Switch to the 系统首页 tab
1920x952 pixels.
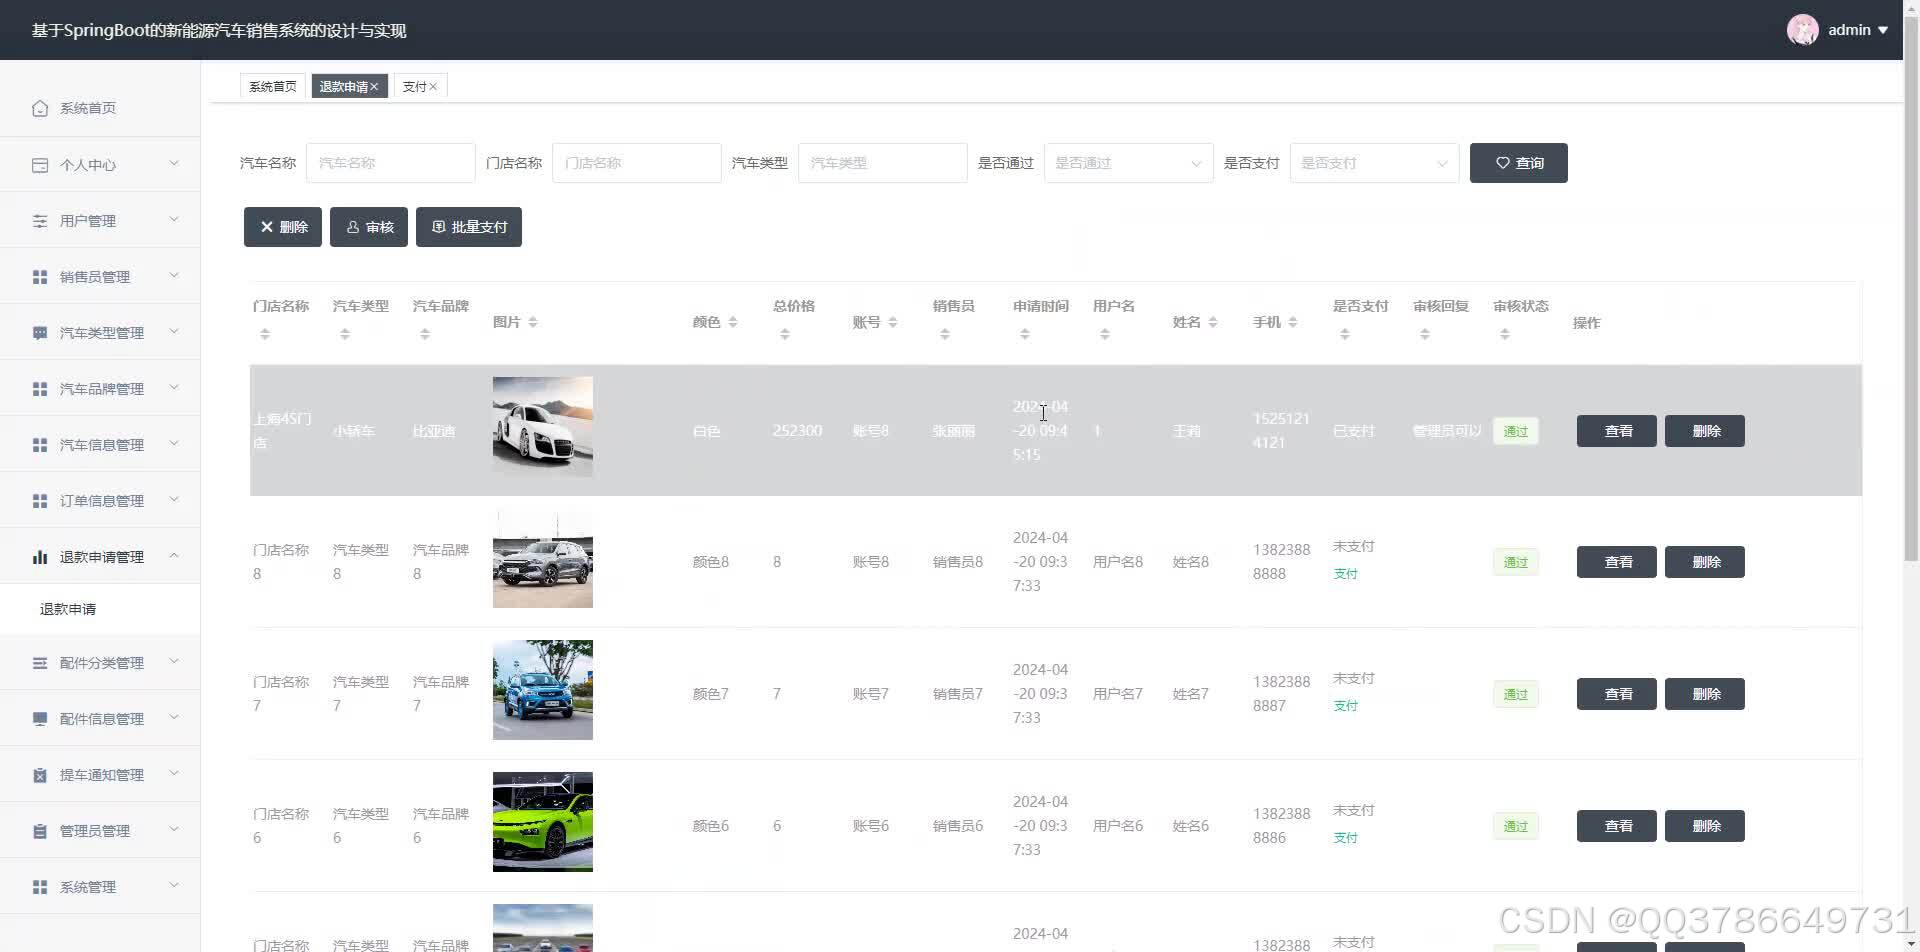tap(273, 87)
